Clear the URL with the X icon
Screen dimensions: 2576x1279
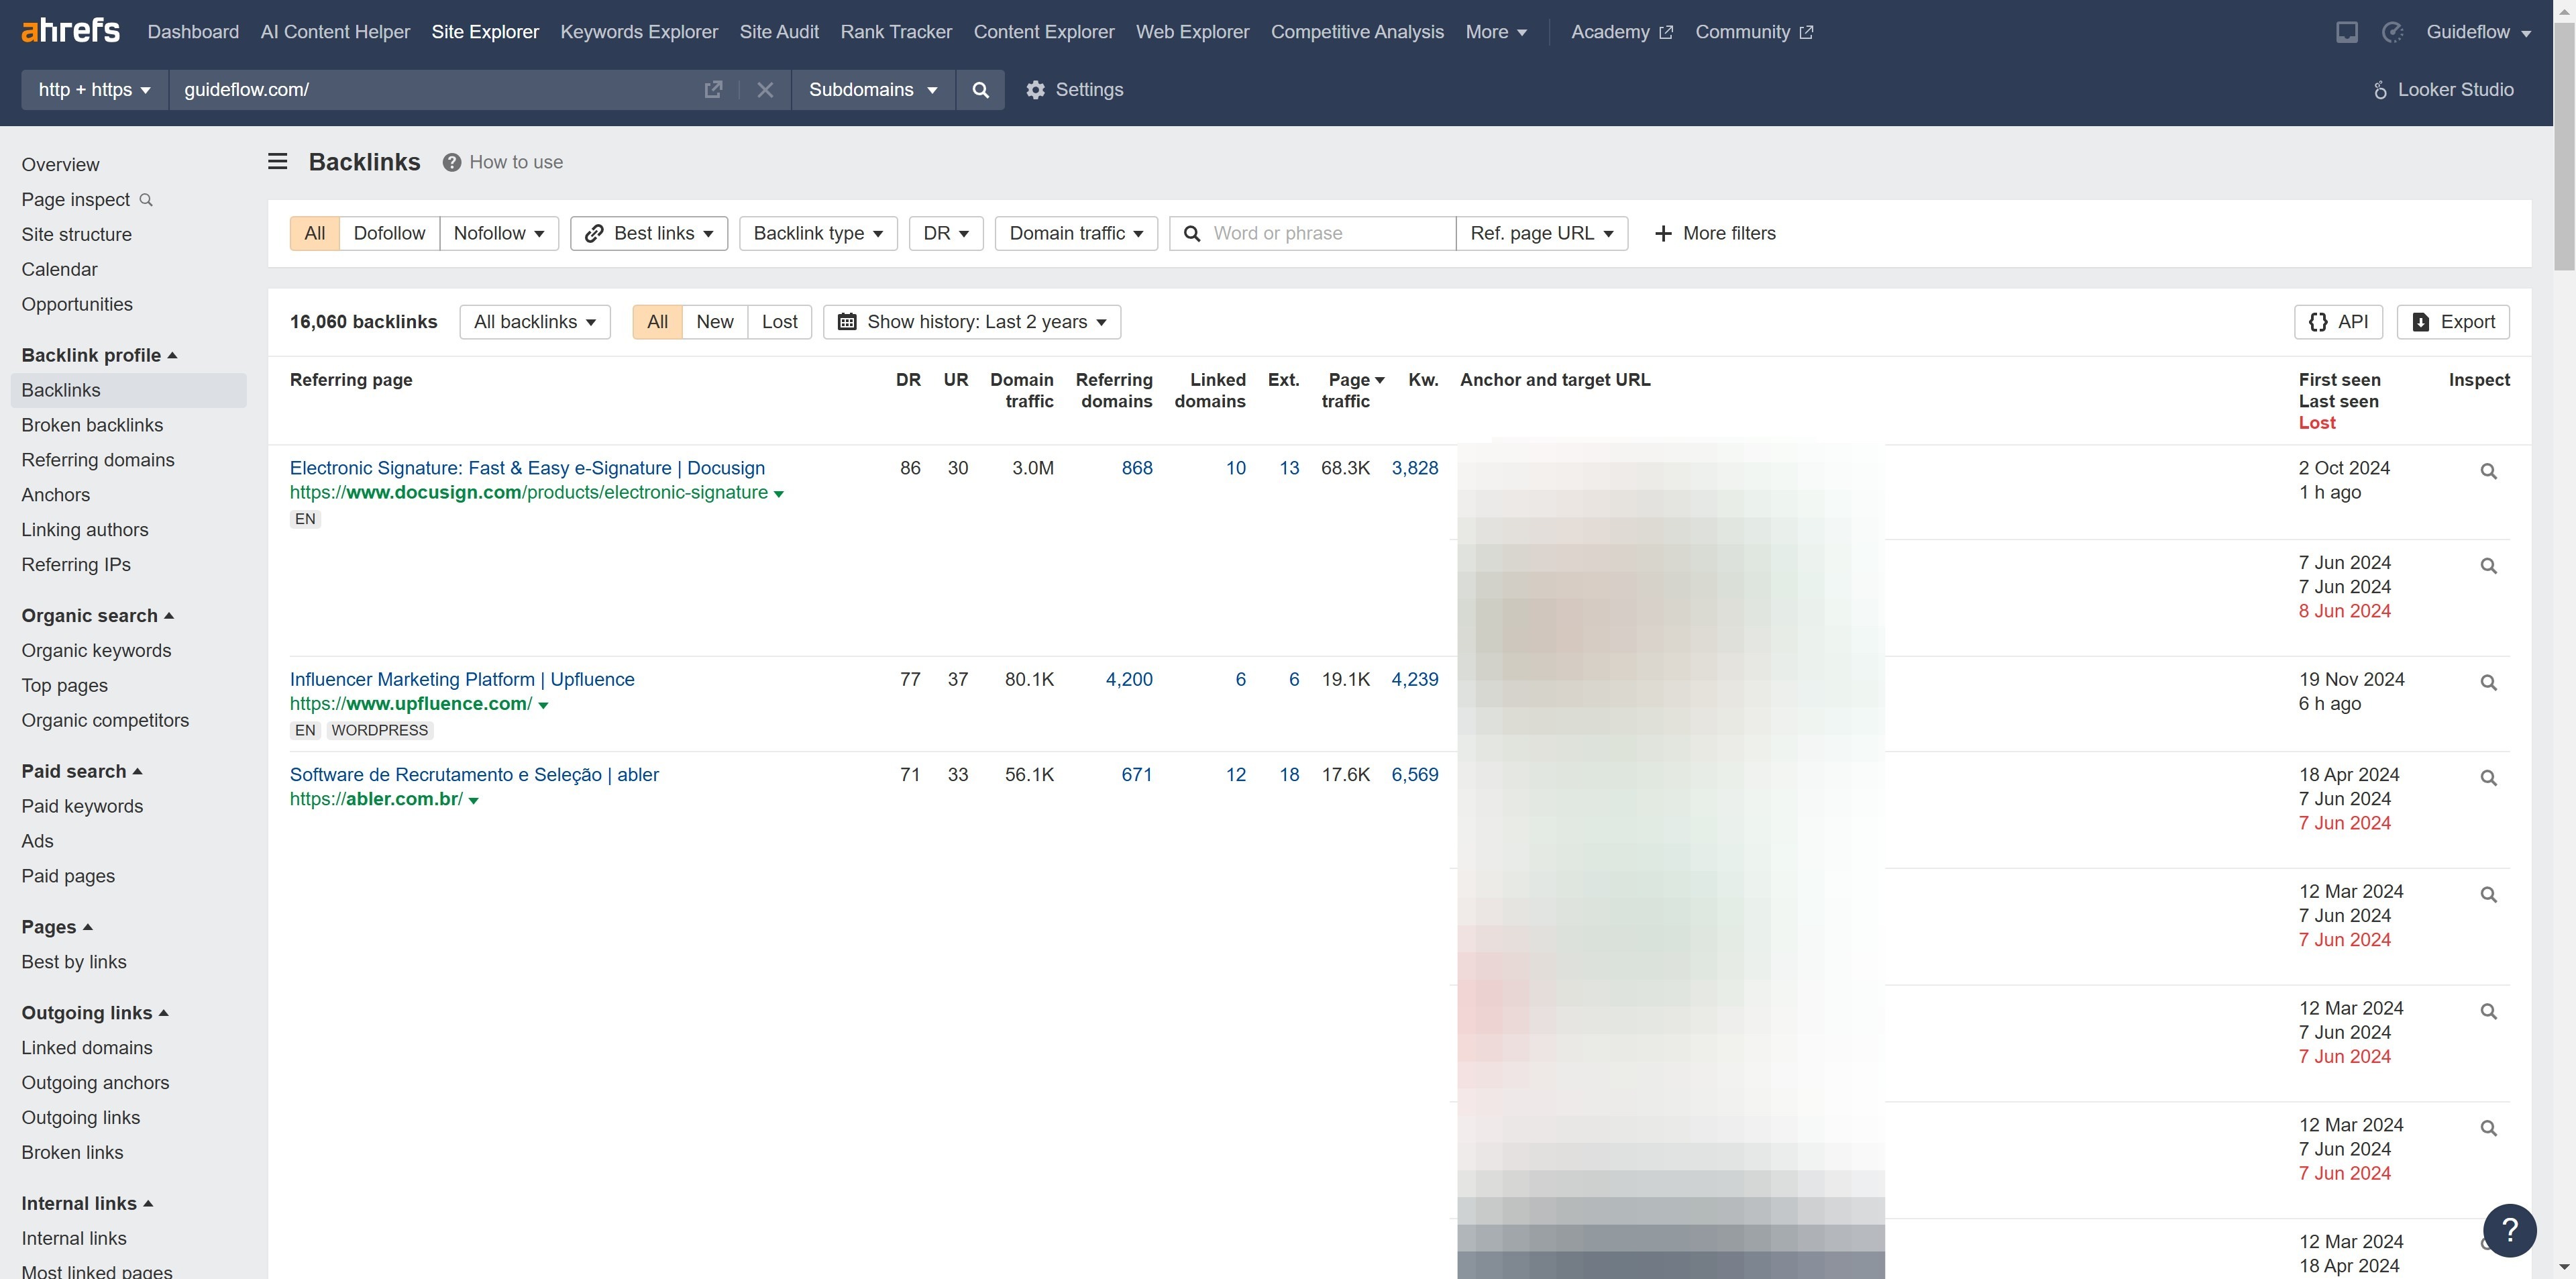point(765,90)
